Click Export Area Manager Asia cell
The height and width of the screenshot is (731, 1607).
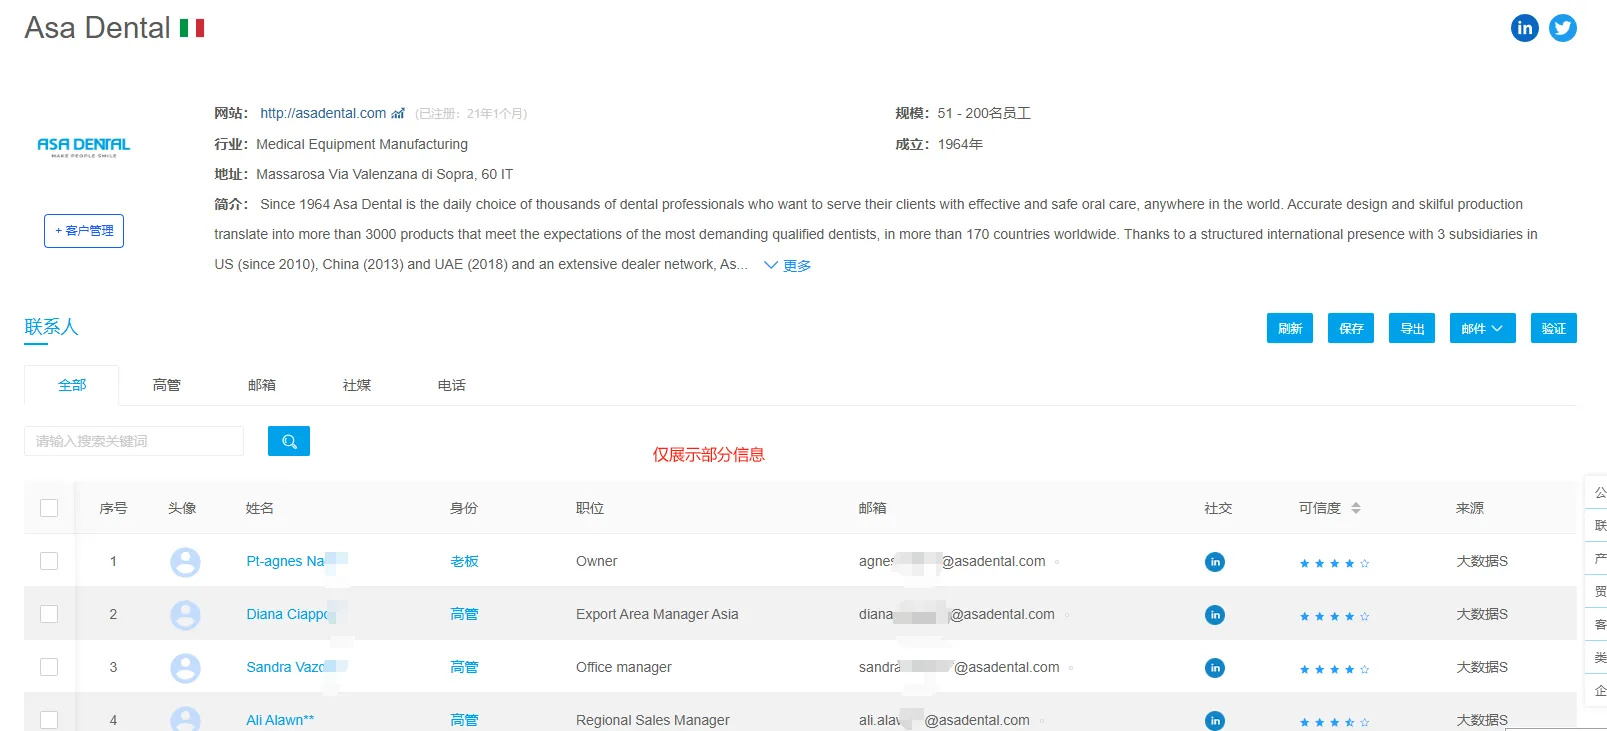point(657,614)
